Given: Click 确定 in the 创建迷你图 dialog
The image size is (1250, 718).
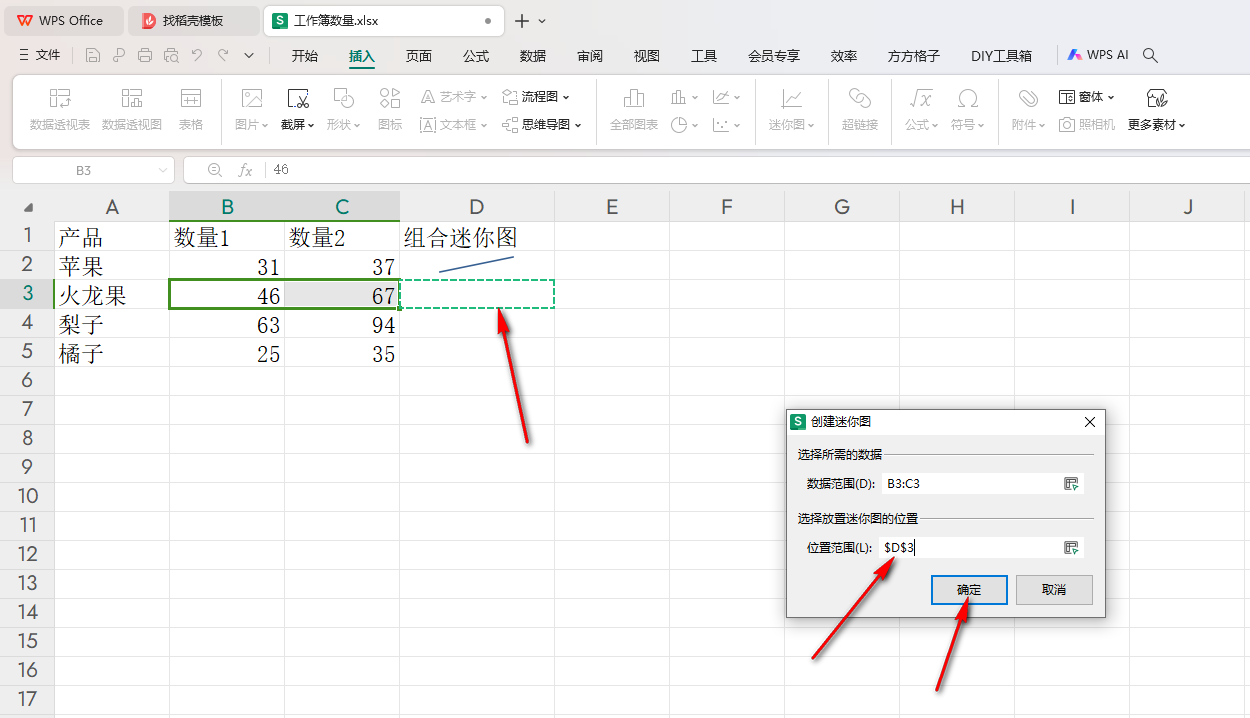Looking at the screenshot, I should pos(969,590).
